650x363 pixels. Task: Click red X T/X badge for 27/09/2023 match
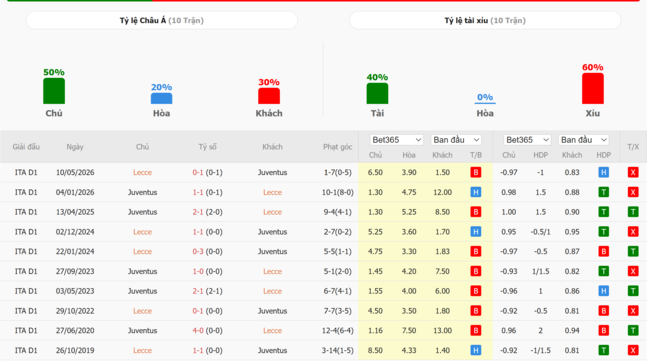(633, 271)
